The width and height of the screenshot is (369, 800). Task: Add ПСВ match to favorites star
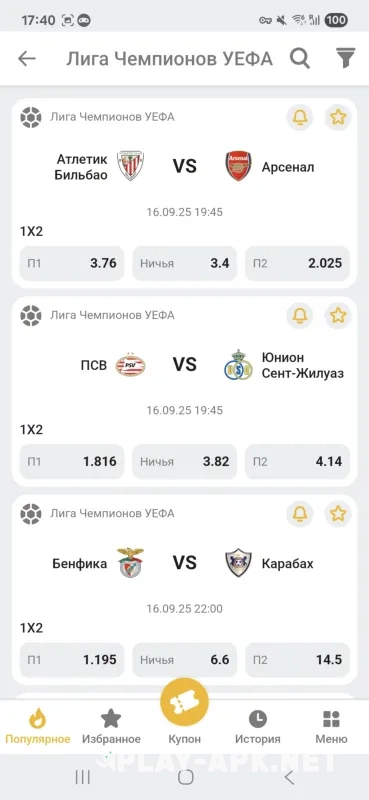pos(338,315)
